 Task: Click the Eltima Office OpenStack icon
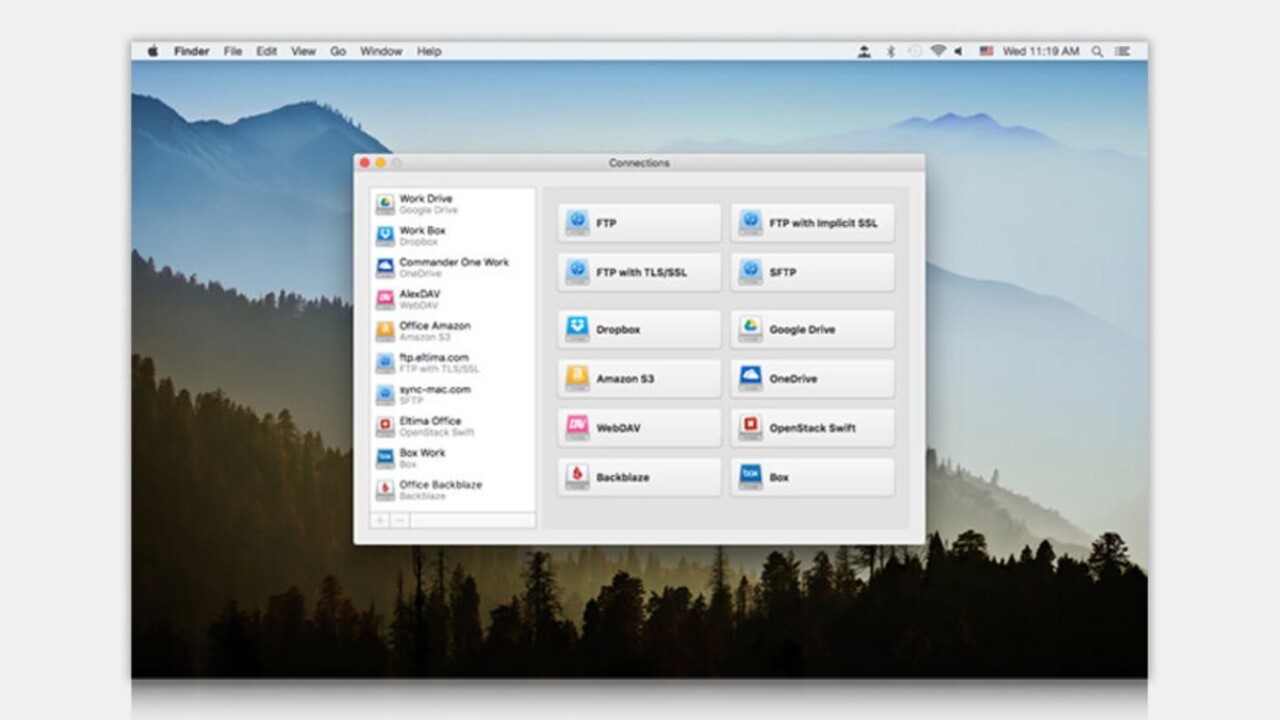(x=385, y=426)
